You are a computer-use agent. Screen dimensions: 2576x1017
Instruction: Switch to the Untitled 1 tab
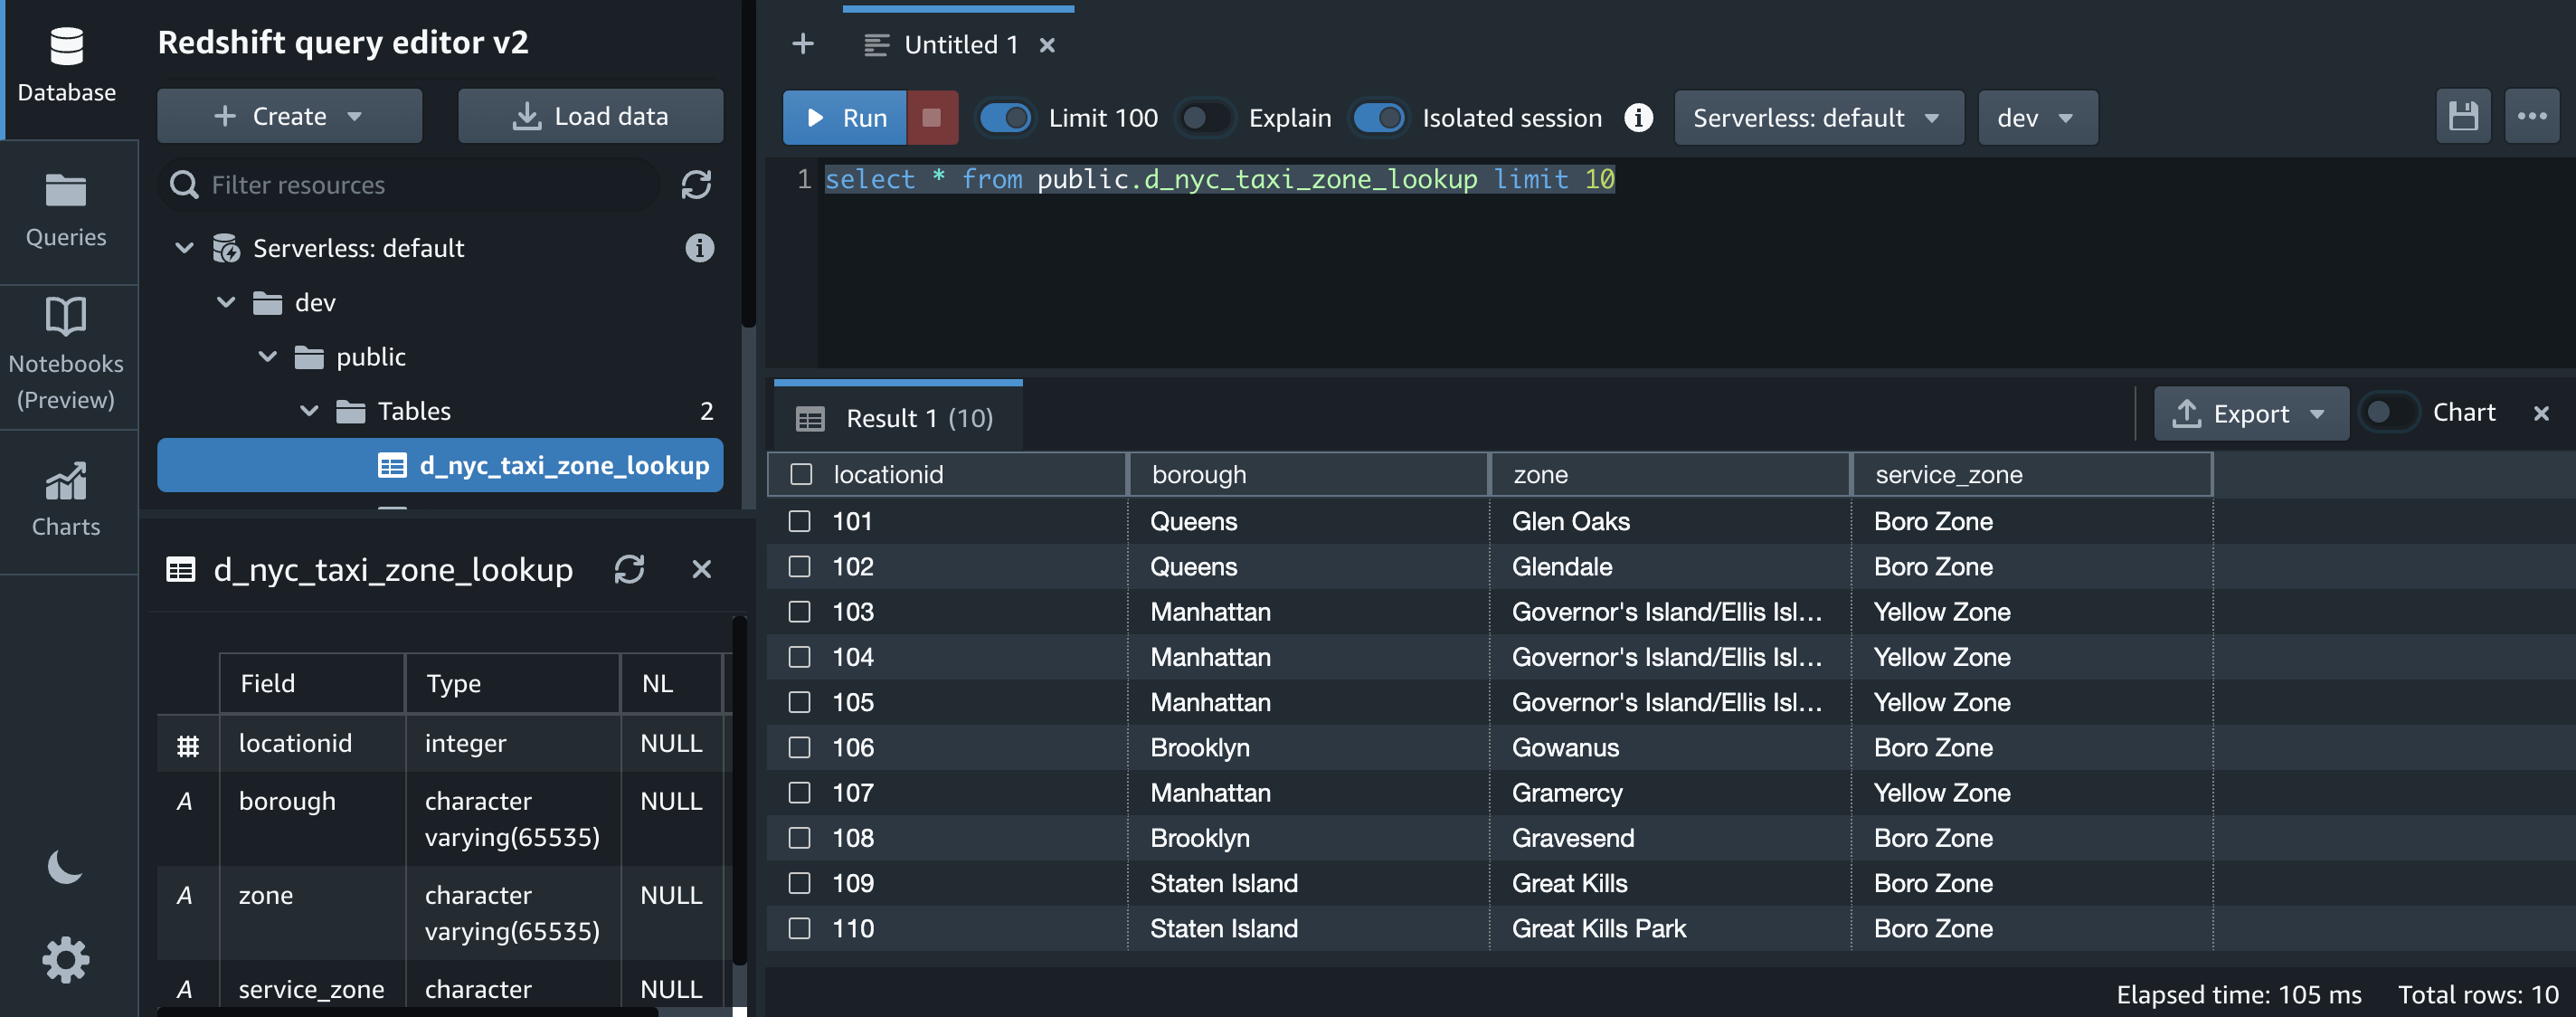[959, 44]
